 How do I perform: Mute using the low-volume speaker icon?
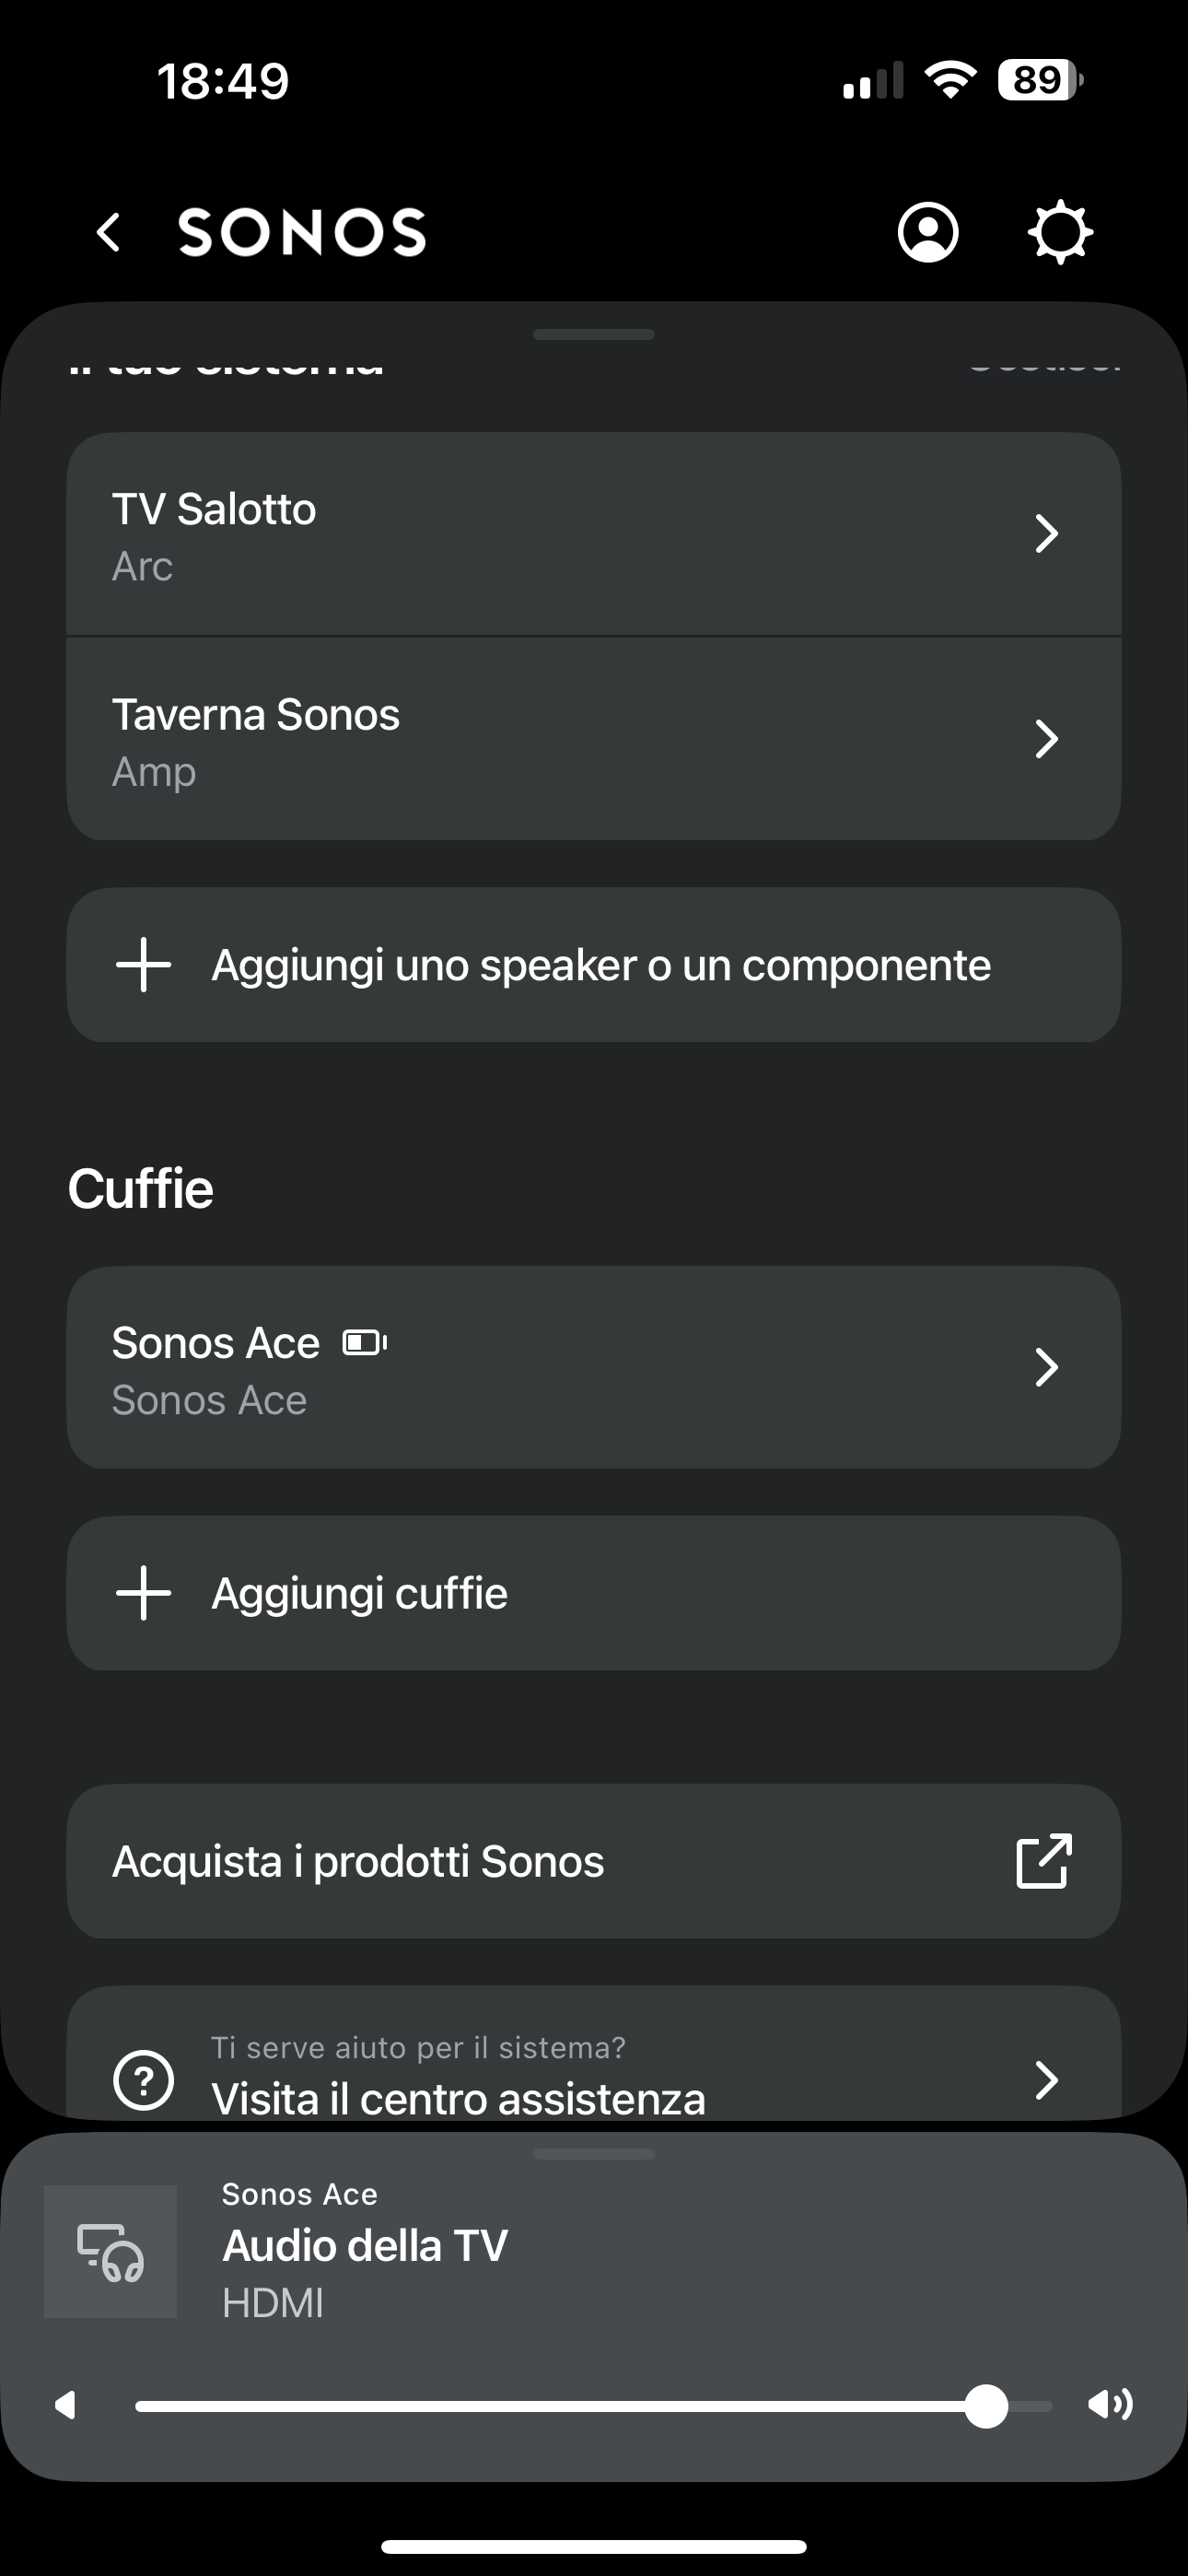click(x=66, y=2406)
